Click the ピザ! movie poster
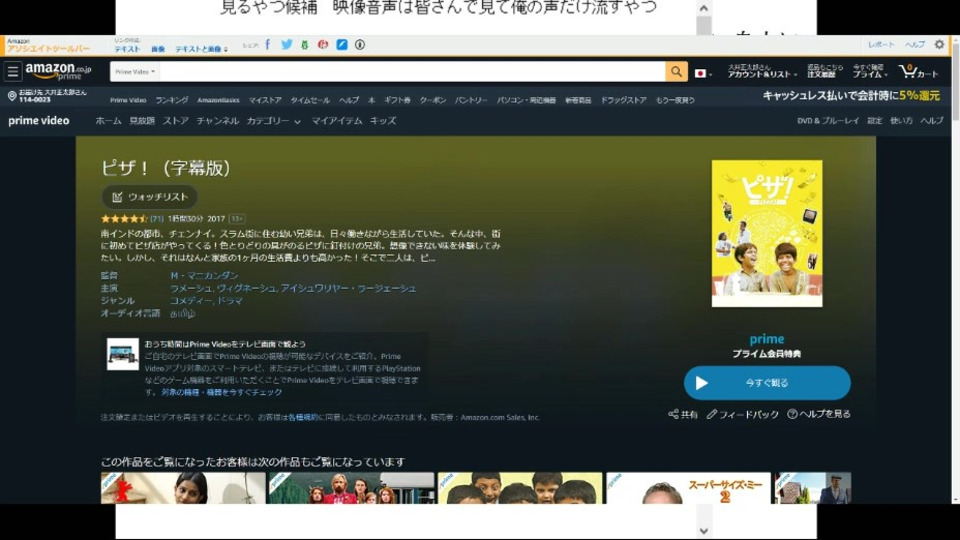 (767, 233)
